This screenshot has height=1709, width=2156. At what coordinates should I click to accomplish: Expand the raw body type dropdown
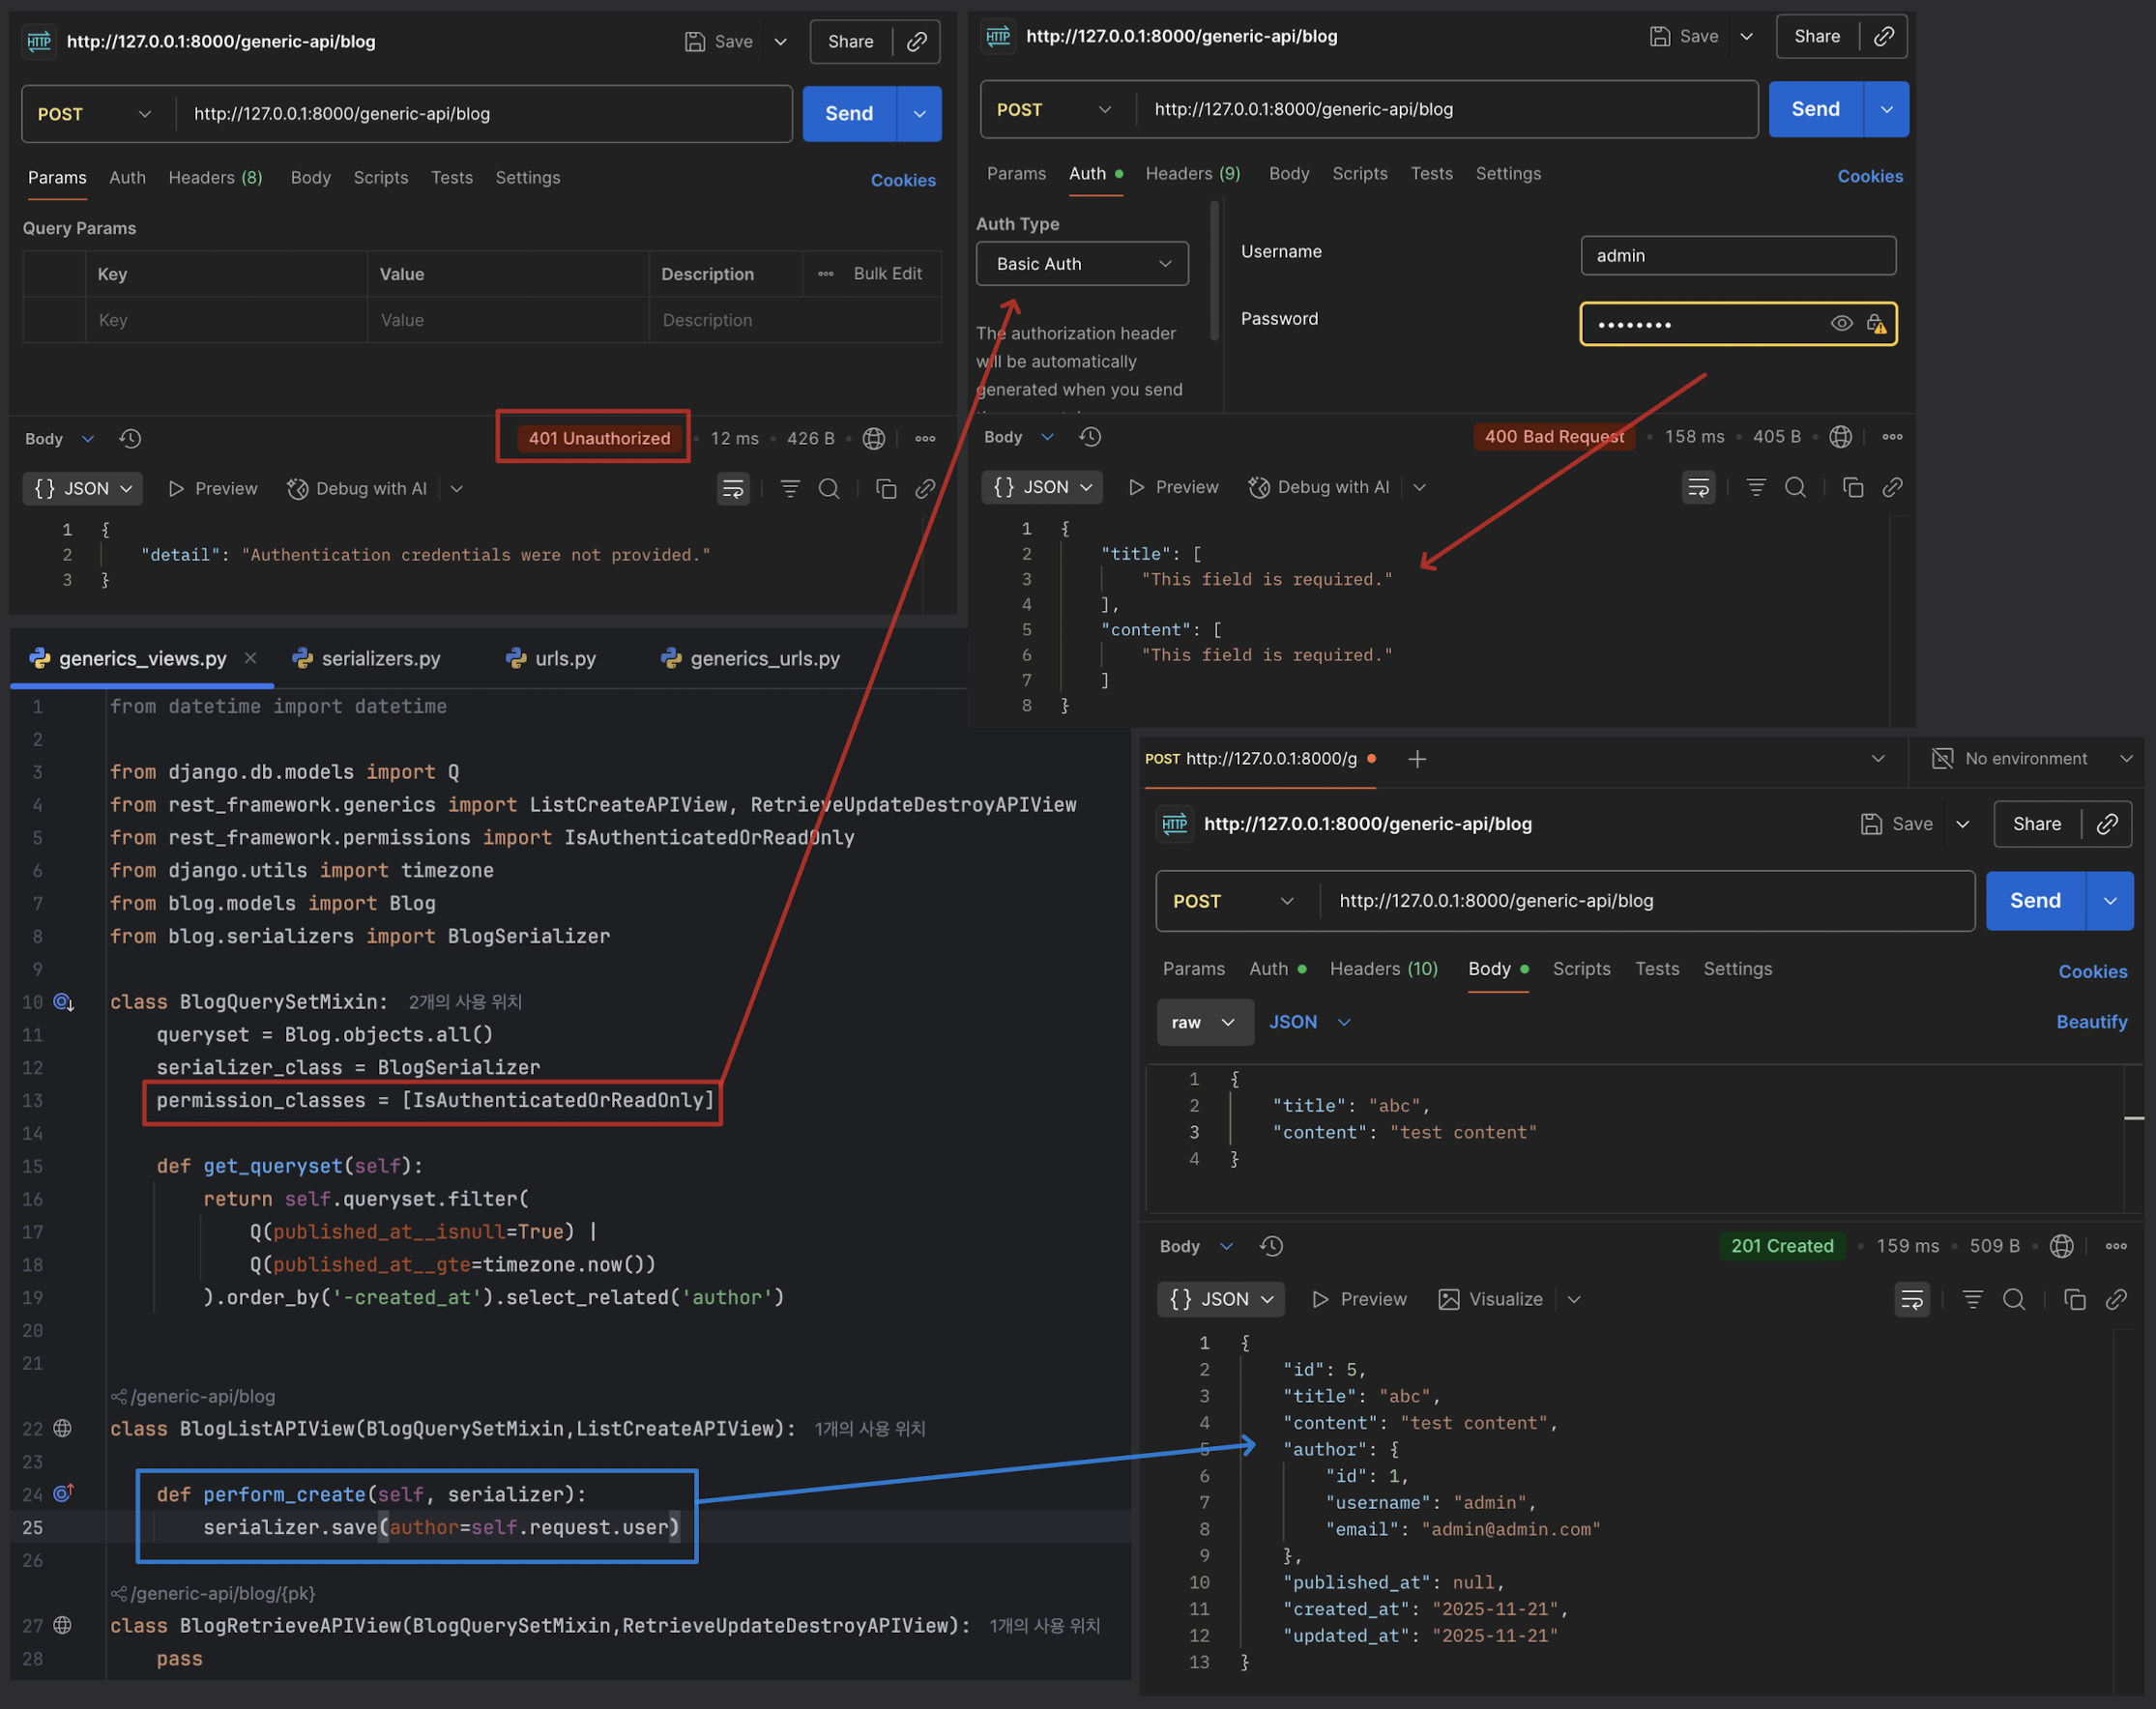(1204, 1022)
